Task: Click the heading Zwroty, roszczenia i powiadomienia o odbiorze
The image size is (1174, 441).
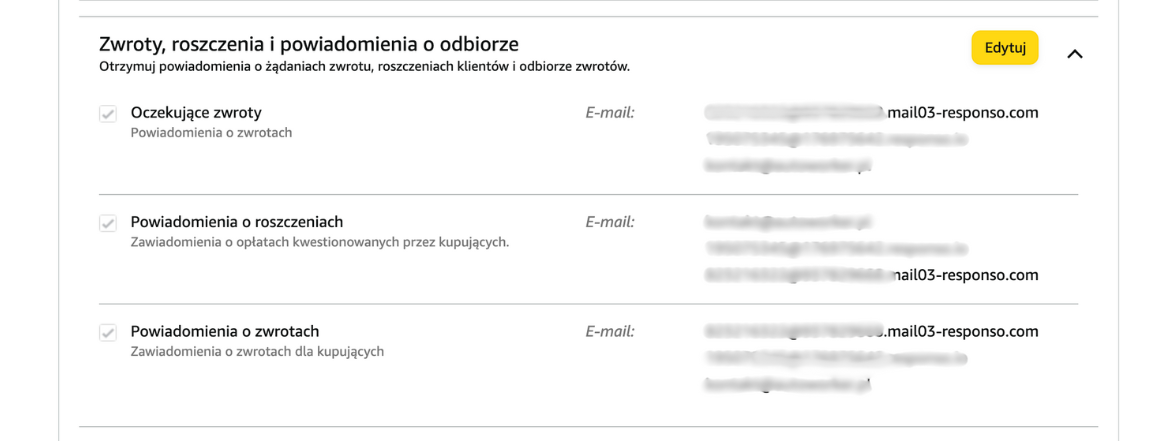Action: point(308,44)
